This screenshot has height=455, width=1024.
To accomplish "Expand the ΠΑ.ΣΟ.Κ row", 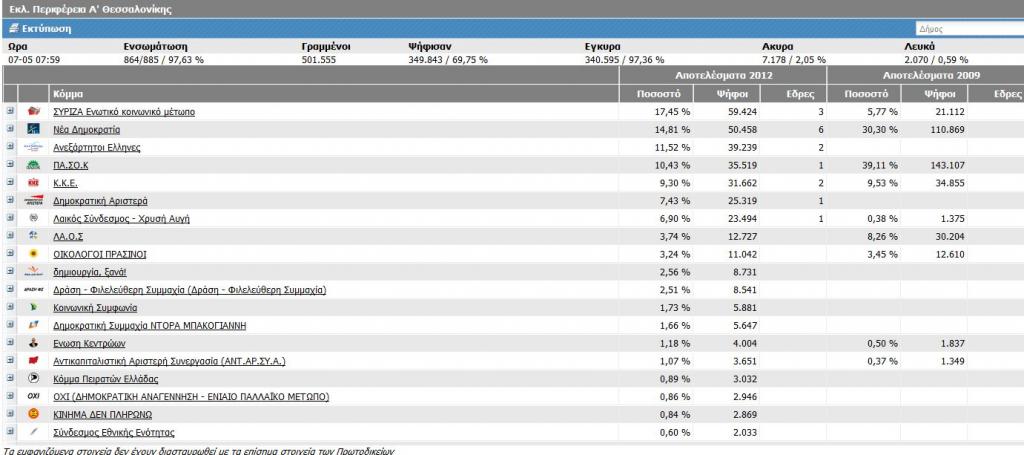I will click(10, 165).
